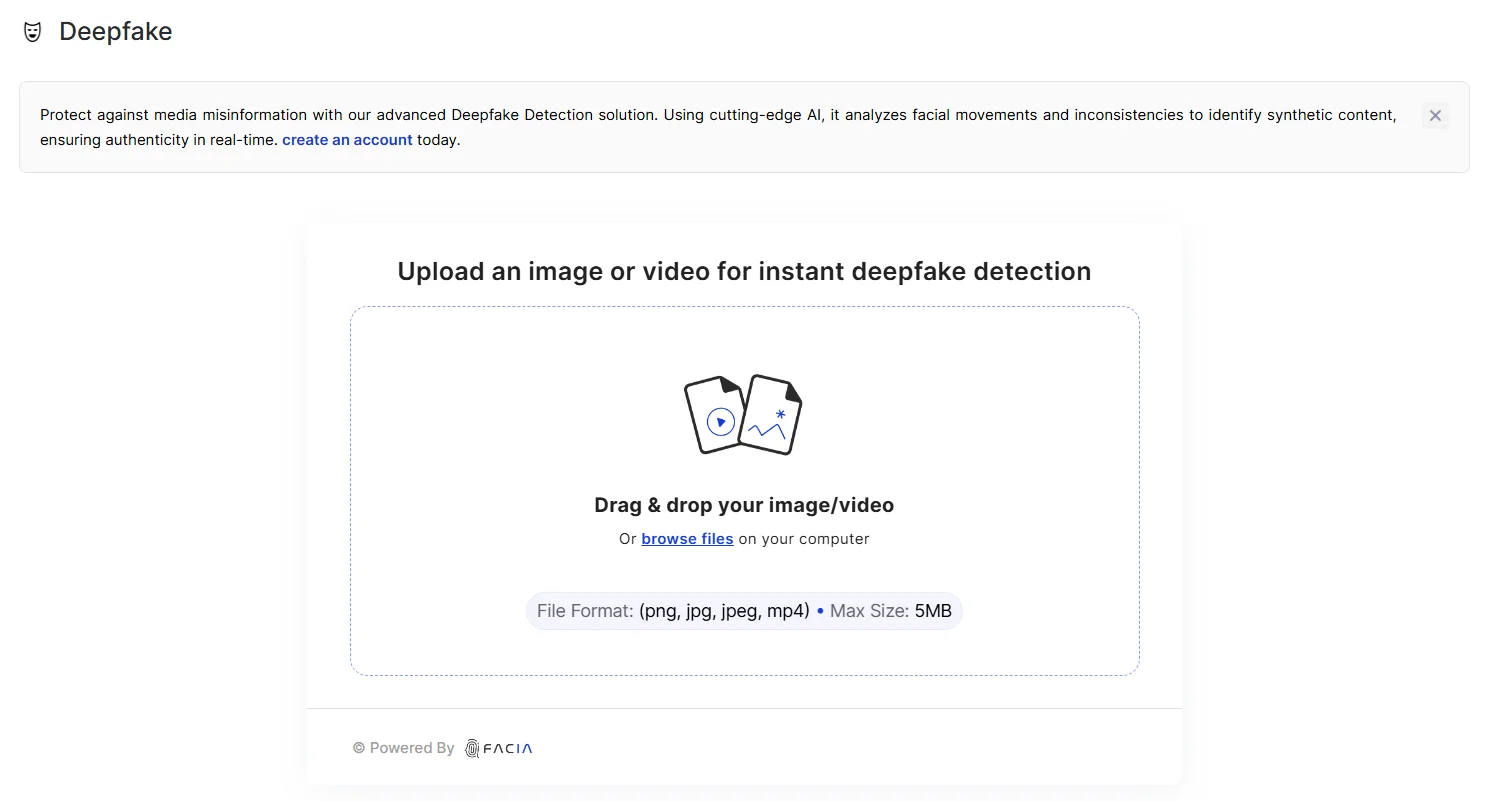This screenshot has width=1498, height=801.
Task: Click the upload instruction heading text
Action: (744, 271)
